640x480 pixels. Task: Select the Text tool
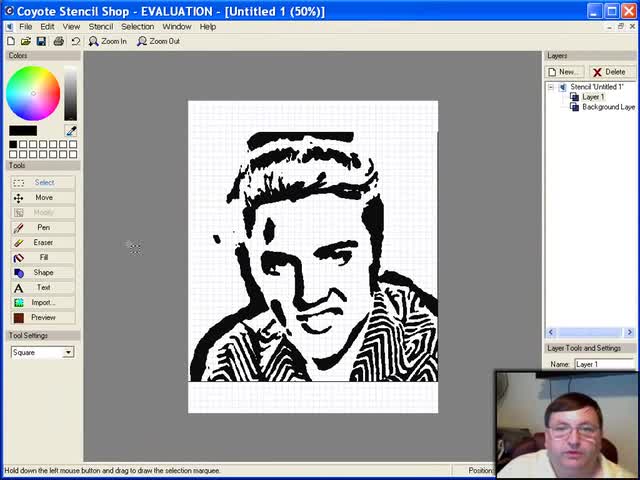tap(43, 287)
